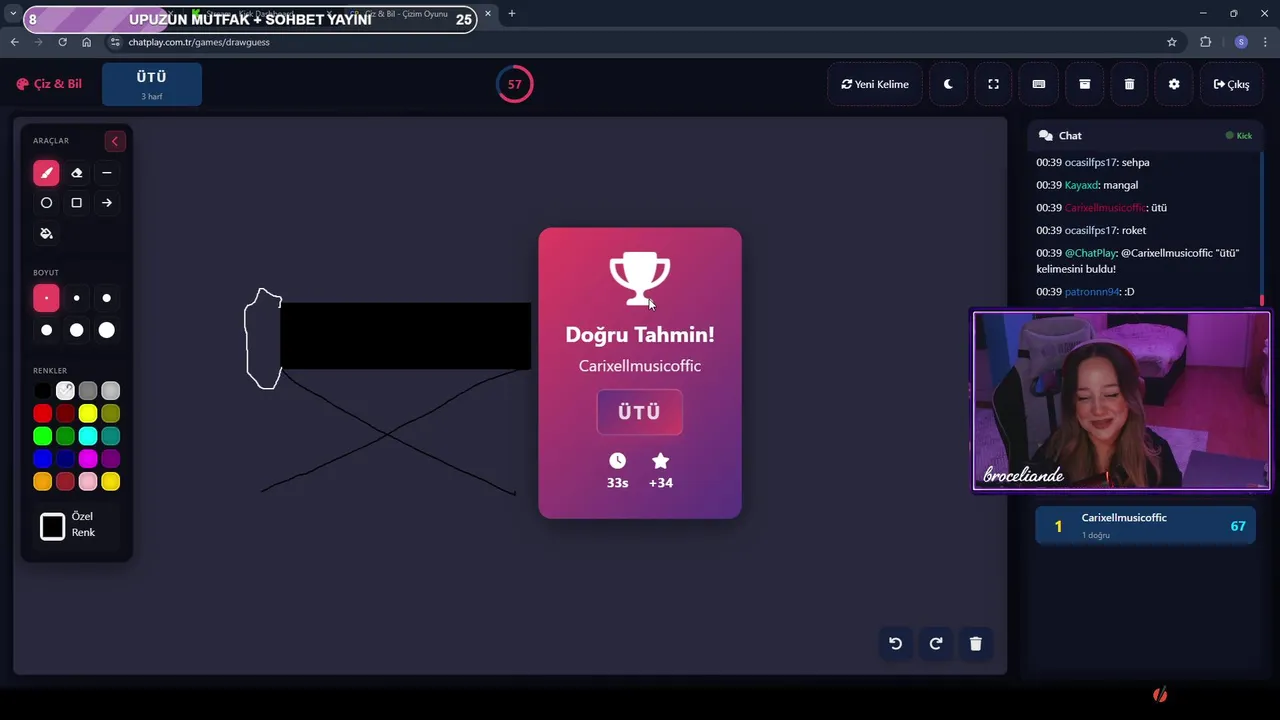Open the browser profile avatar
This screenshot has width=1280, height=720.
tap(1241, 42)
